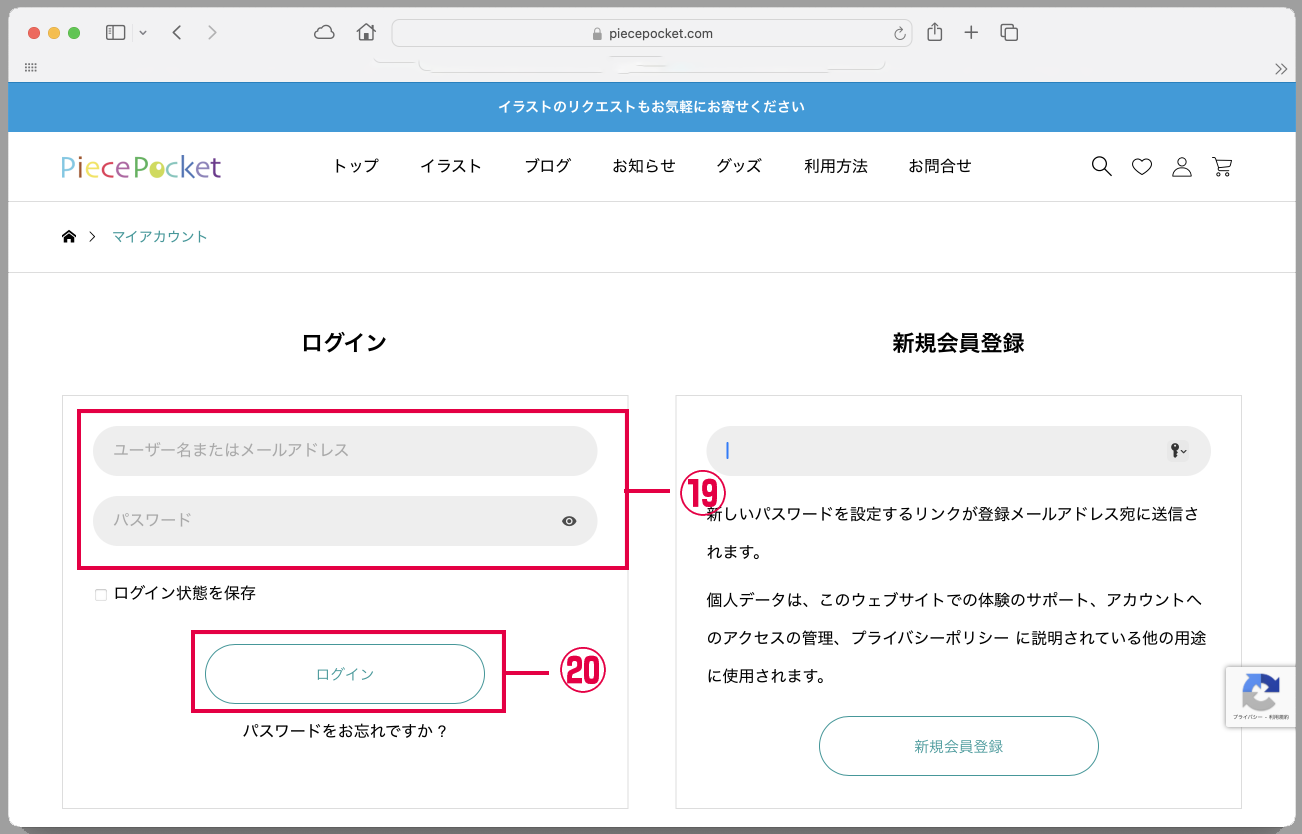The width and height of the screenshot is (1302, 834).
Task: Click the iCloud tabs cloud icon
Action: [x=324, y=33]
